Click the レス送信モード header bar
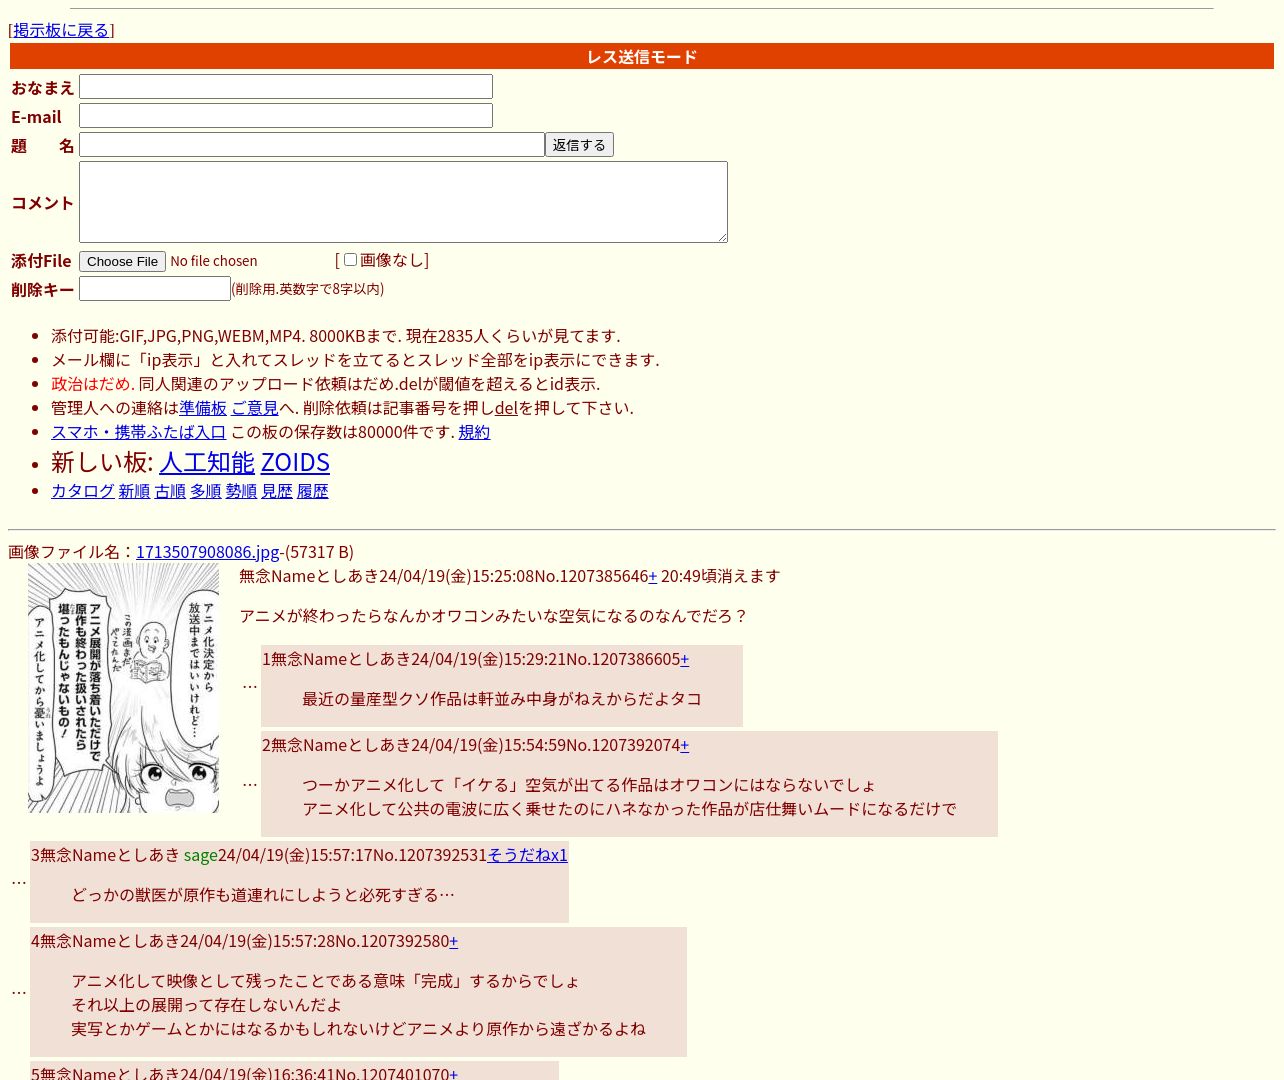1284x1080 pixels. coord(642,56)
